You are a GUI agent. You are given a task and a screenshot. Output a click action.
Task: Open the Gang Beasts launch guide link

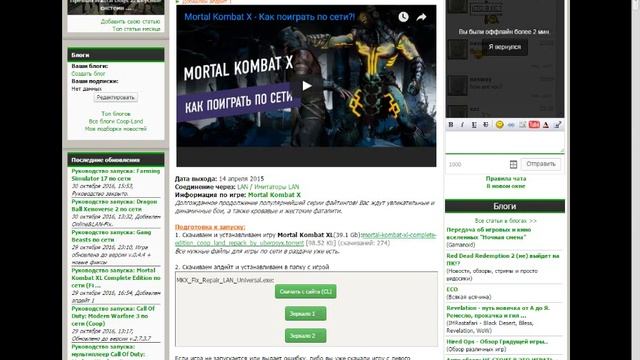[111, 236]
